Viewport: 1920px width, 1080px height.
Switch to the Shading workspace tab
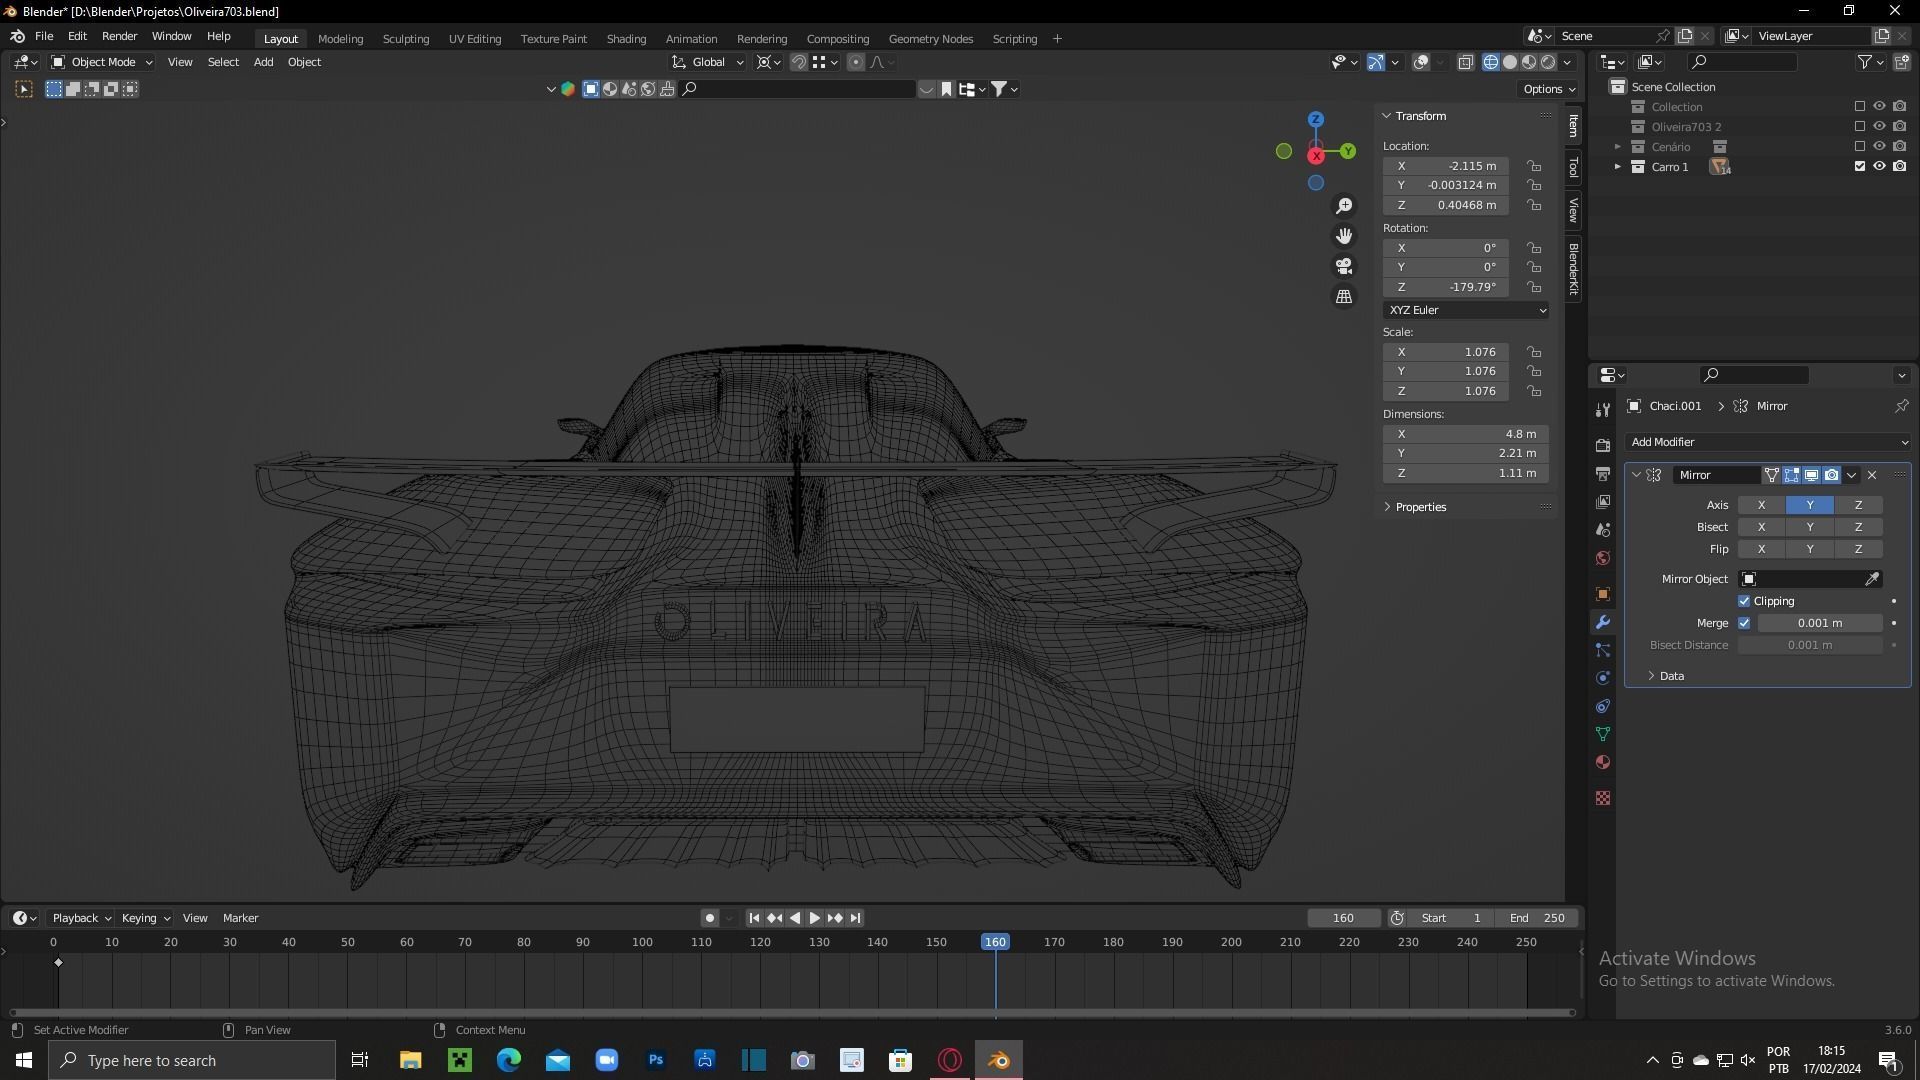(626, 39)
